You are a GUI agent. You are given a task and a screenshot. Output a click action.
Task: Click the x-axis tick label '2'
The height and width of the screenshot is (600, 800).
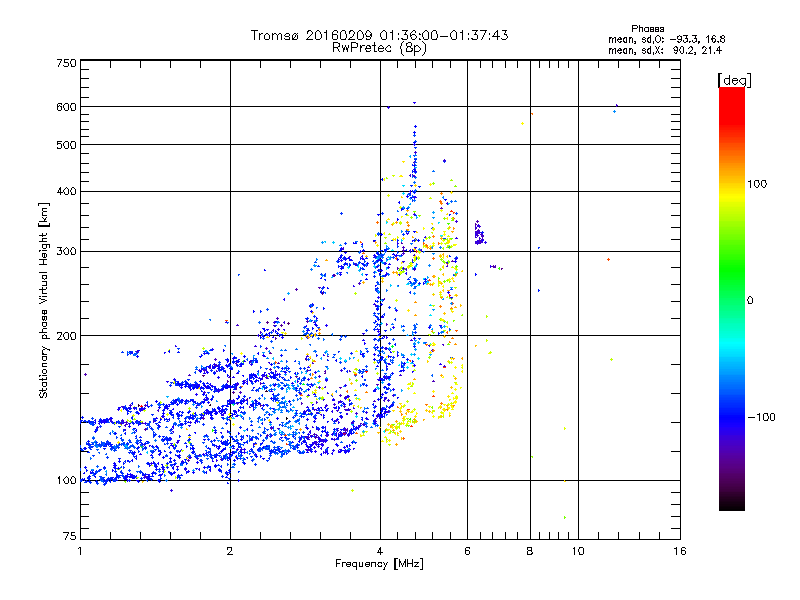[230, 551]
